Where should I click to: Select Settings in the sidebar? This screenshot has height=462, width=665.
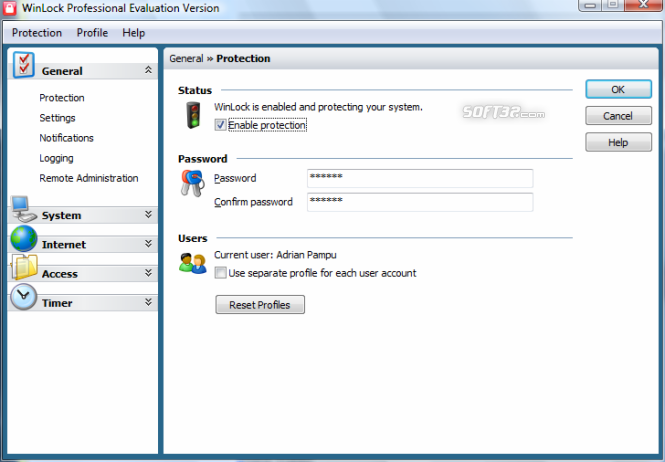[57, 118]
